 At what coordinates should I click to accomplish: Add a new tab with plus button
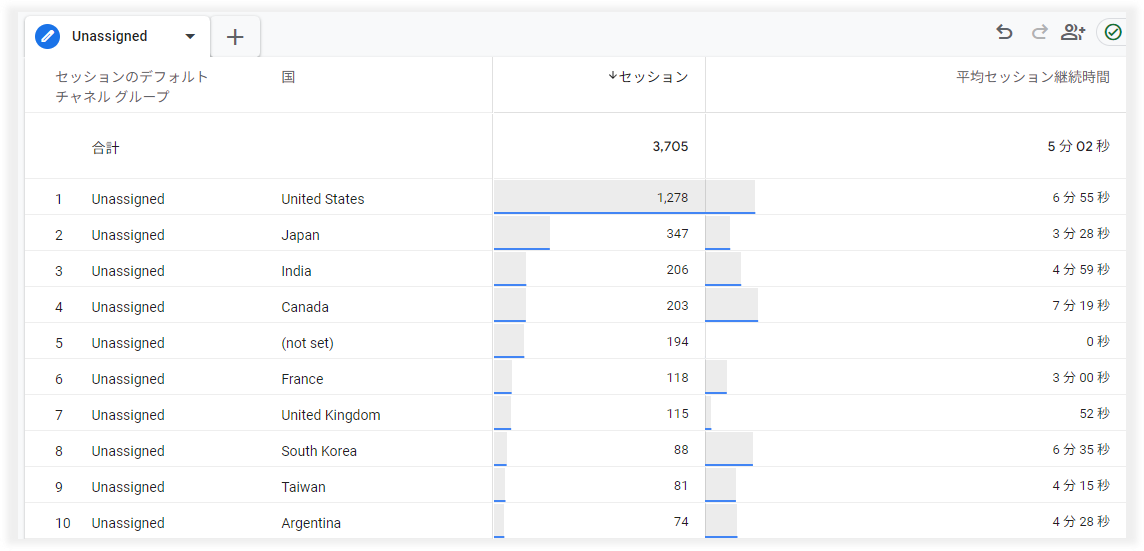pyautogui.click(x=235, y=37)
